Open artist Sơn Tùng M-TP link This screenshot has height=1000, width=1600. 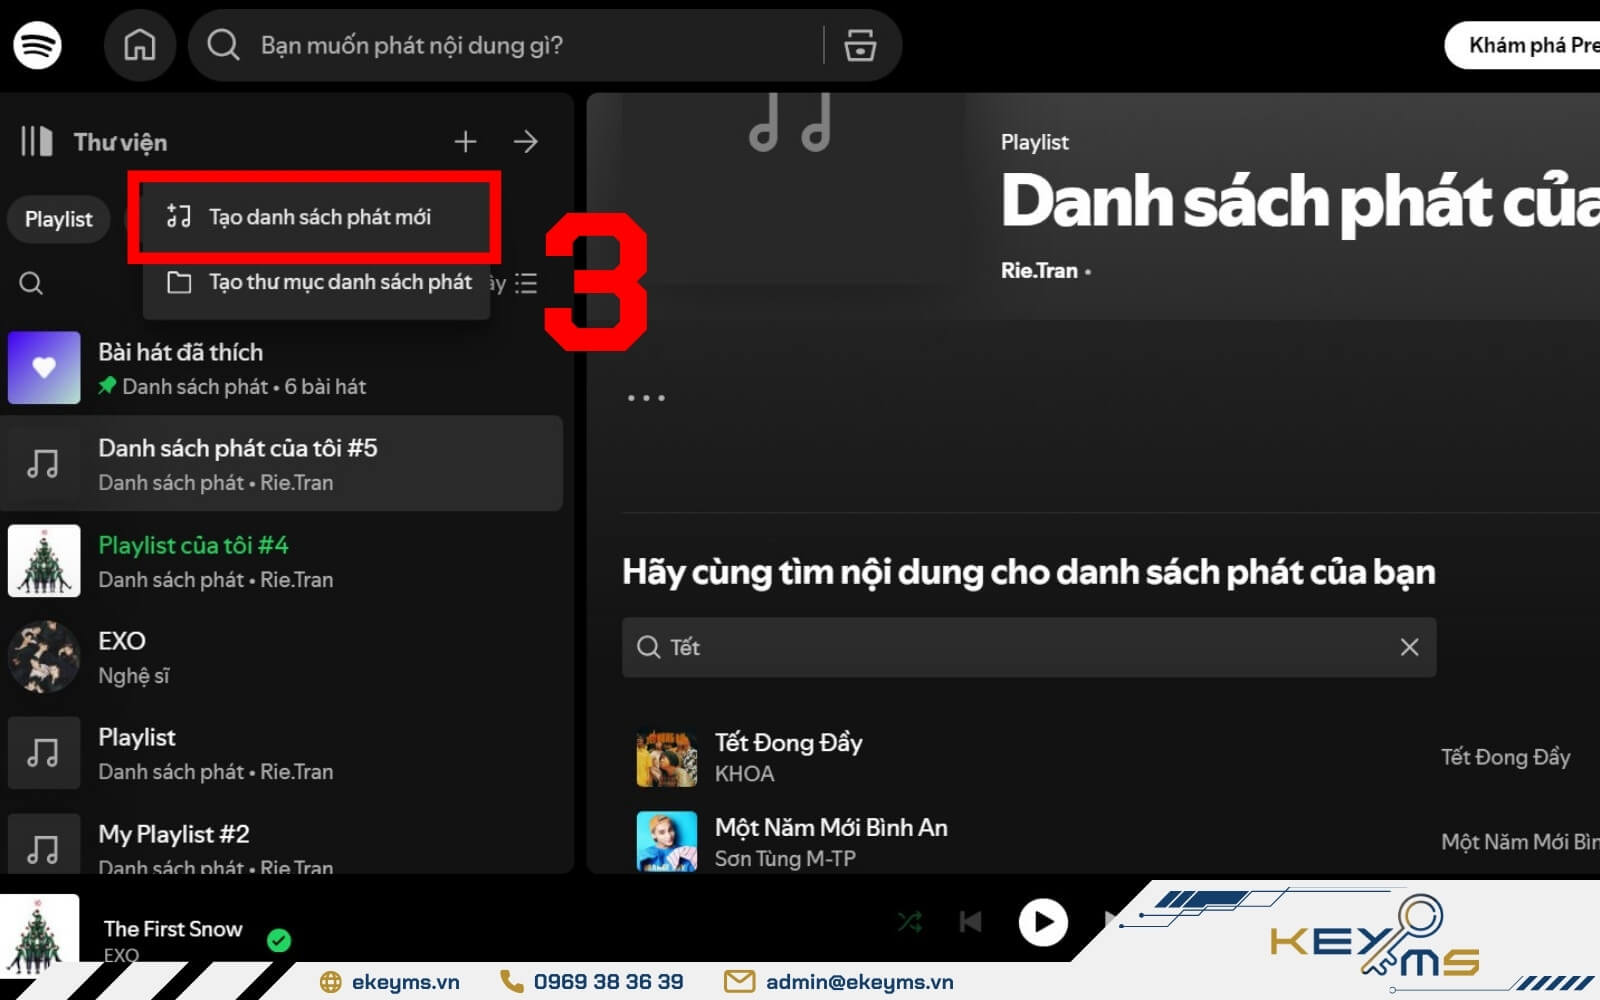[x=785, y=859]
